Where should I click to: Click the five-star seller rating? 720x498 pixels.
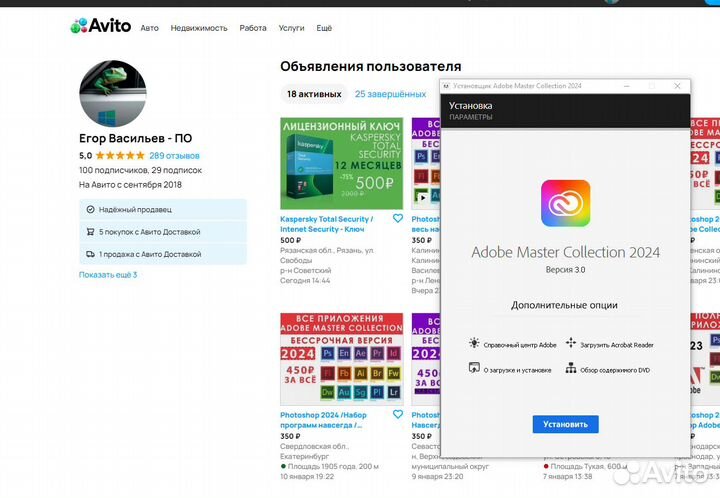pyautogui.click(x=120, y=156)
